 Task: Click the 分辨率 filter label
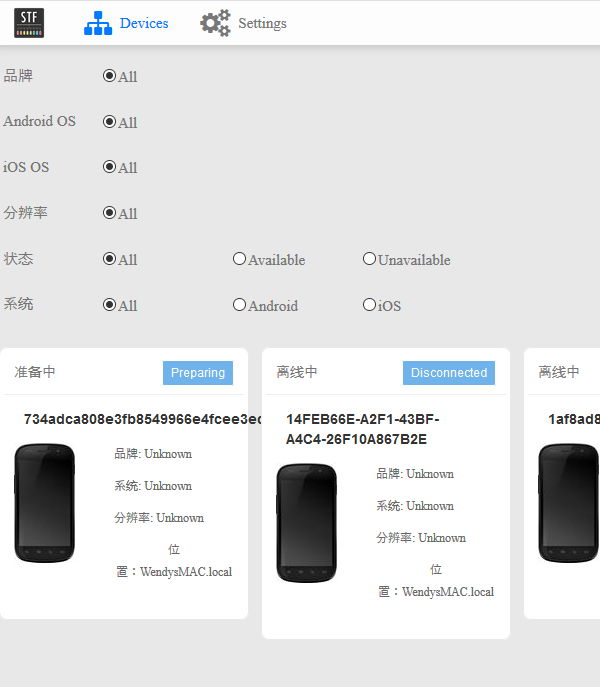(x=25, y=212)
